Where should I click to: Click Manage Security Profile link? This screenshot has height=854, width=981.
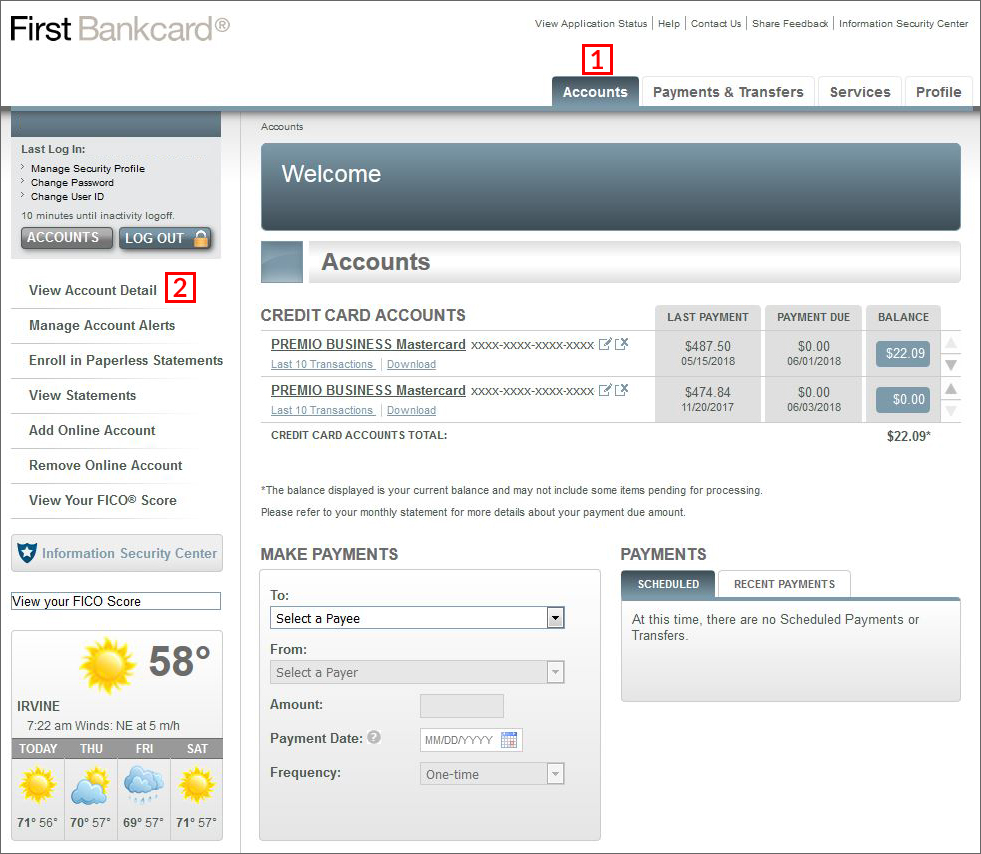pos(88,168)
